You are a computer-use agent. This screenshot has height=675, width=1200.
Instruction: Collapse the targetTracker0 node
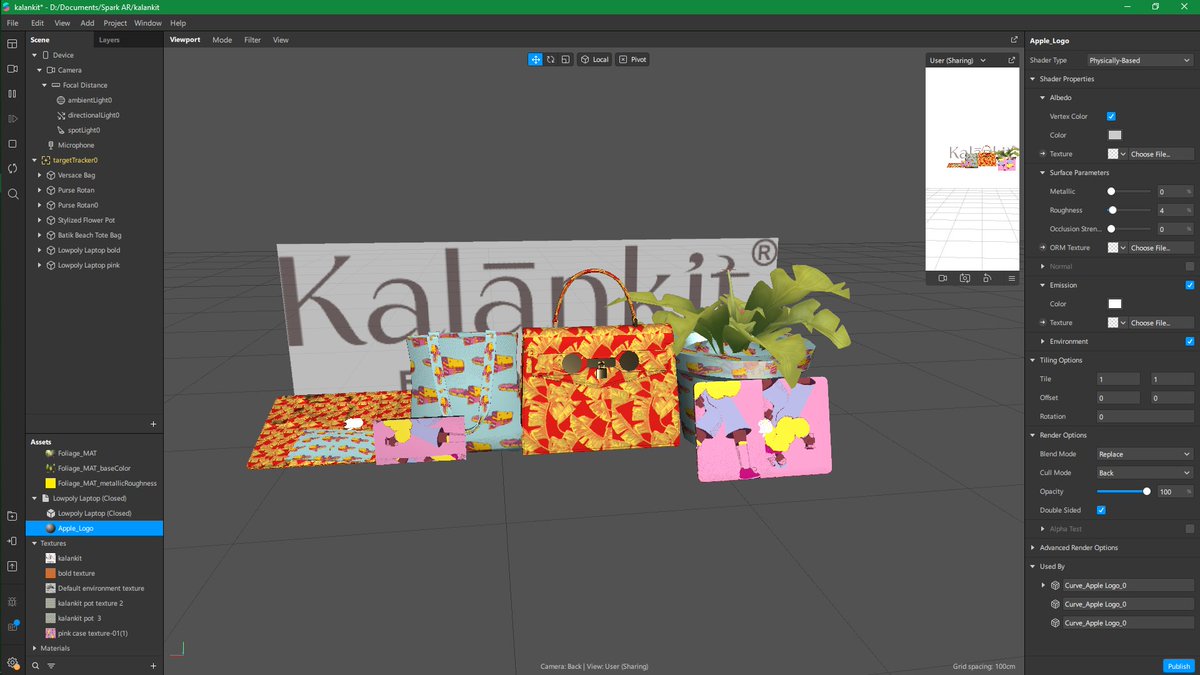click(34, 160)
